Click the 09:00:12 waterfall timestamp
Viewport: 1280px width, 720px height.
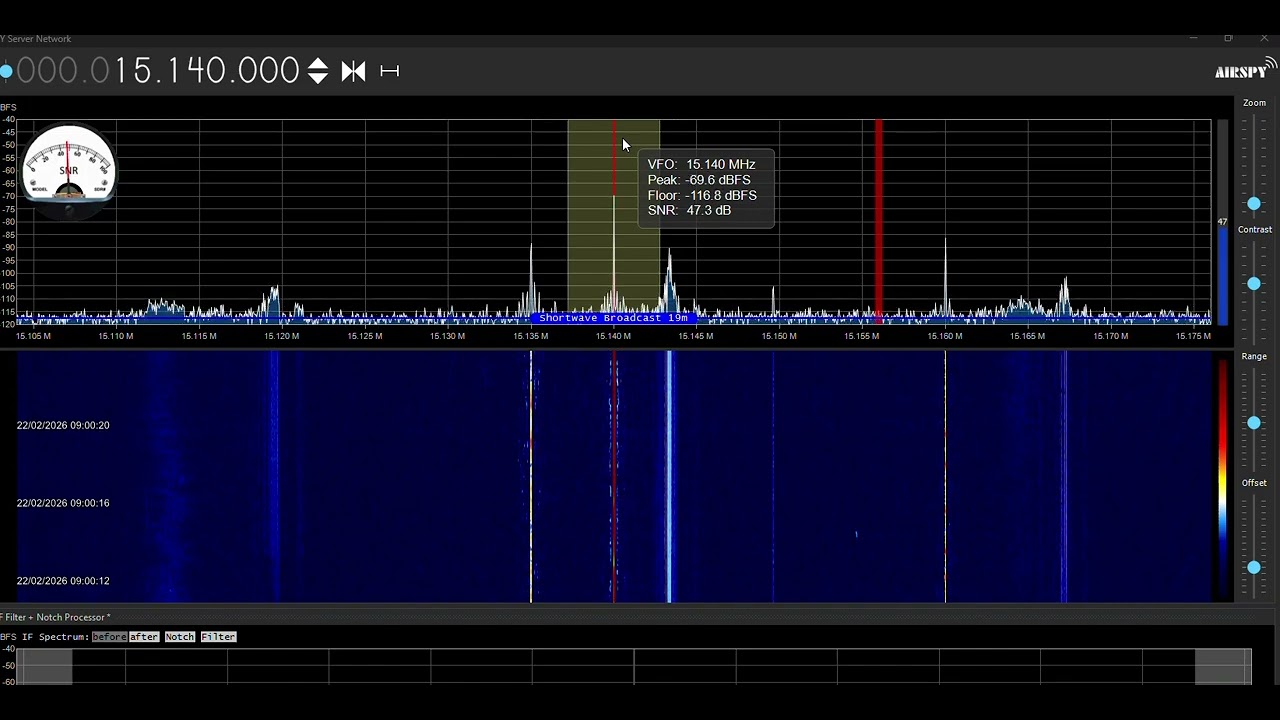[x=63, y=581]
